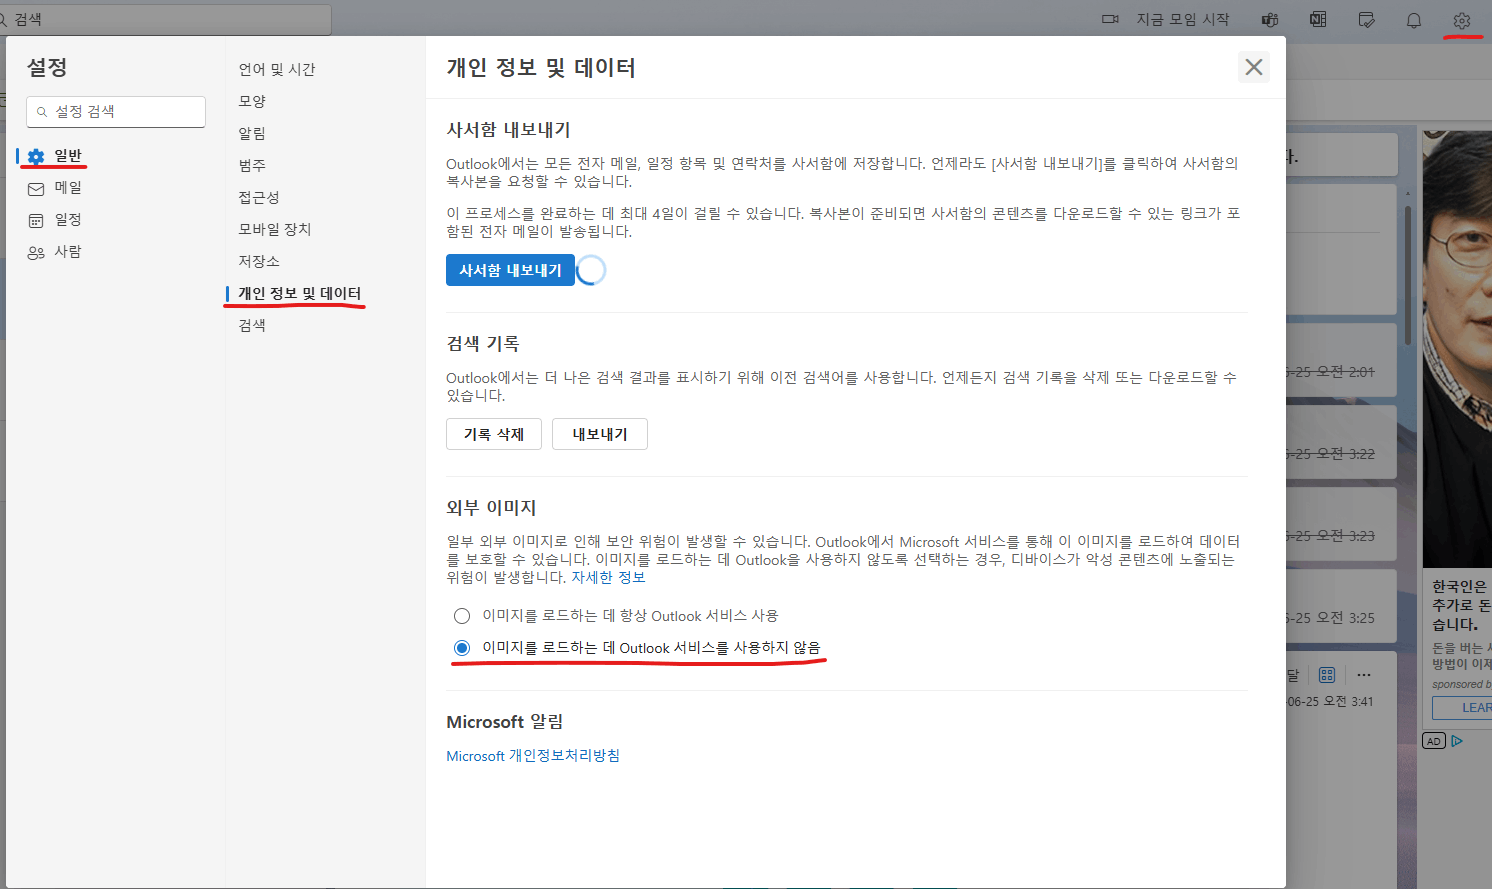Click 지금 모임 시작 in the header

click(1183, 20)
